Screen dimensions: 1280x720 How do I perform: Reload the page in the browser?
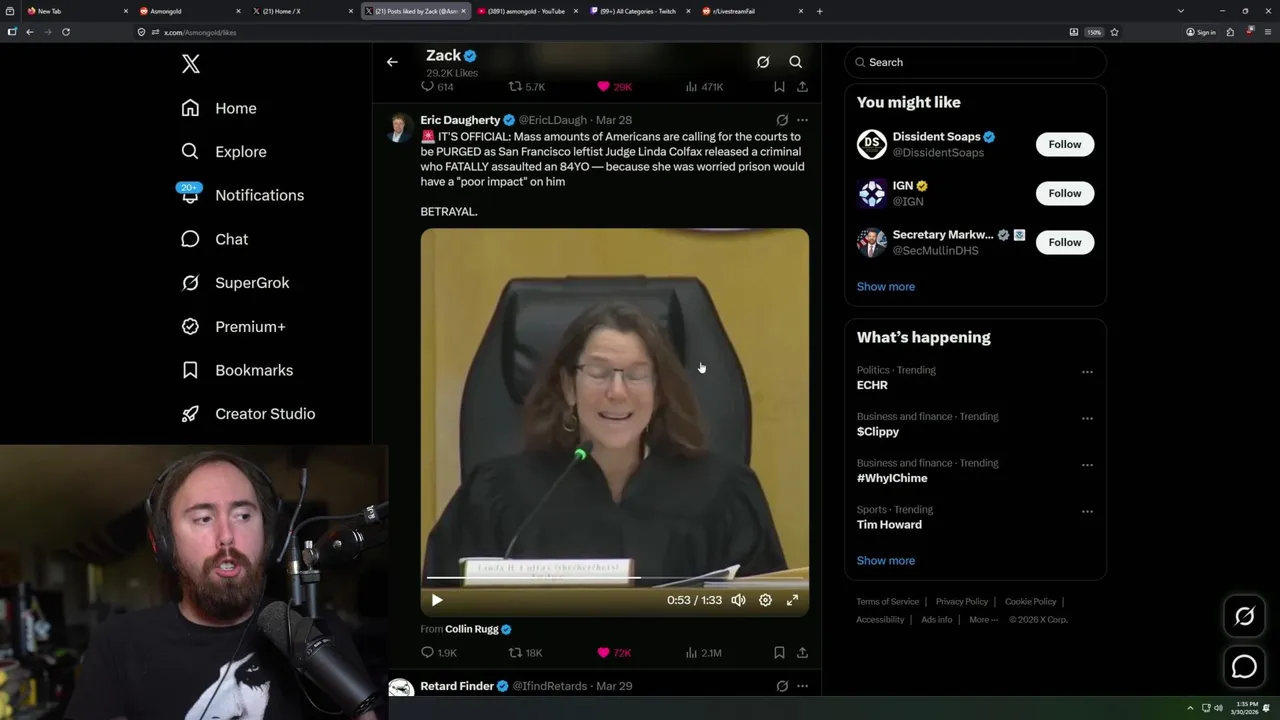click(66, 32)
